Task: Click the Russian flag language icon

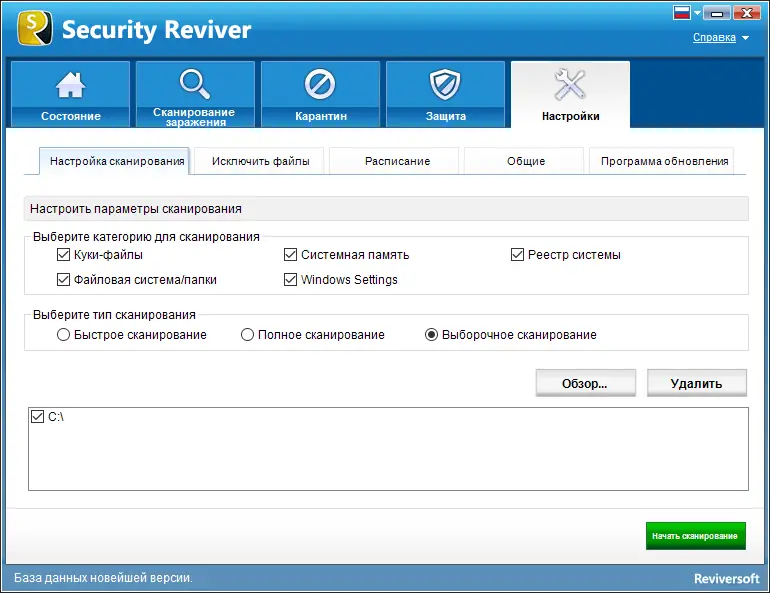Action: tap(682, 12)
